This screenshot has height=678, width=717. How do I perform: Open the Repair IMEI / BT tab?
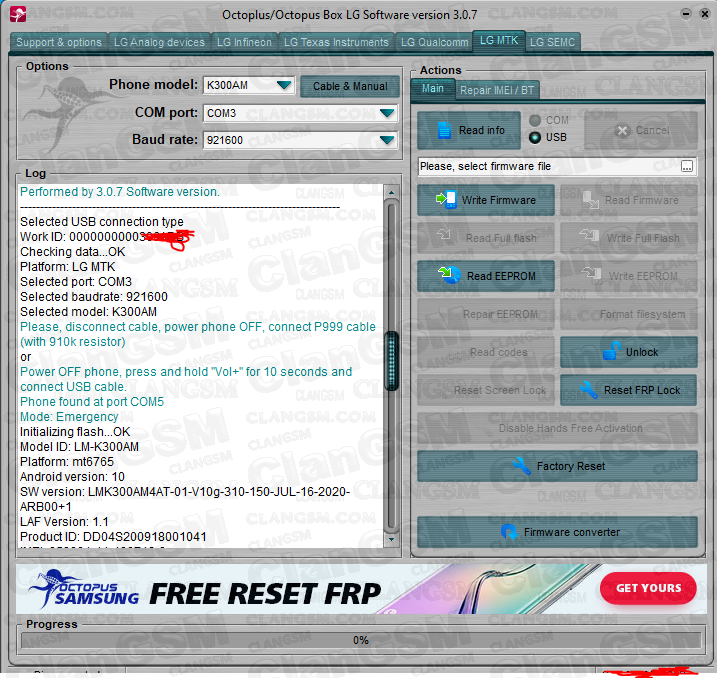[497, 90]
